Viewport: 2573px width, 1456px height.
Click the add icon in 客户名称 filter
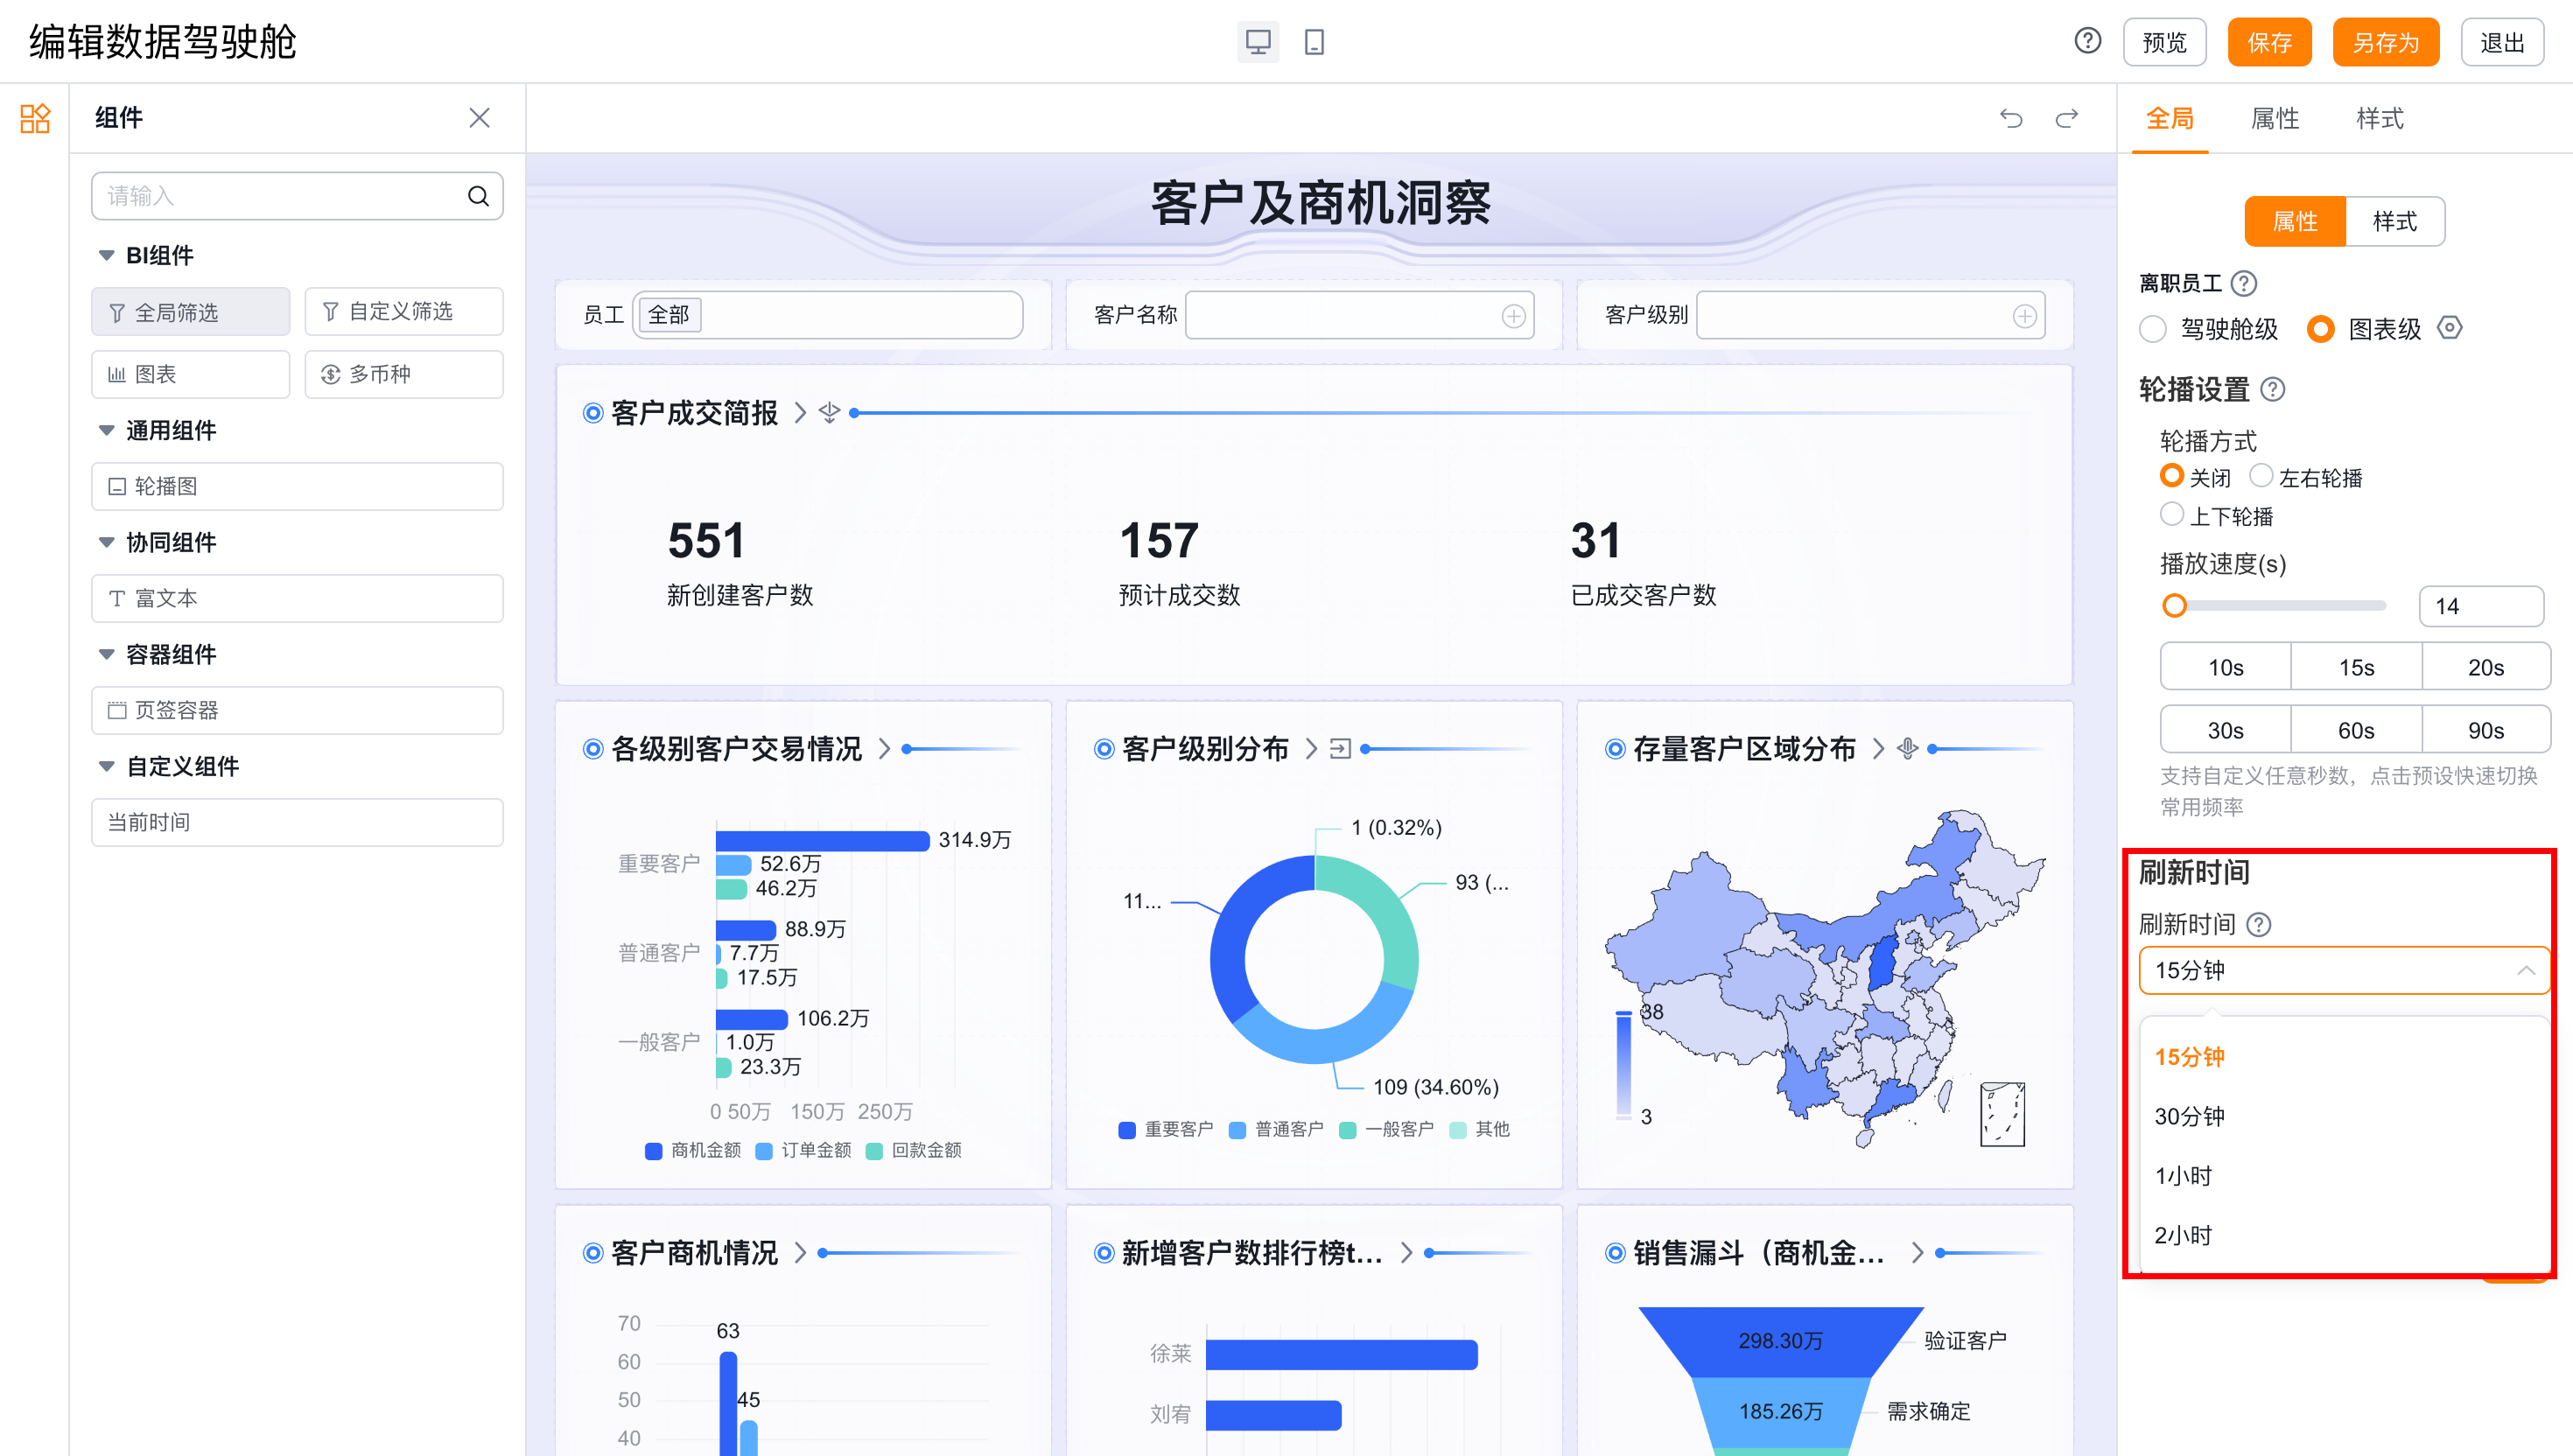click(1513, 316)
